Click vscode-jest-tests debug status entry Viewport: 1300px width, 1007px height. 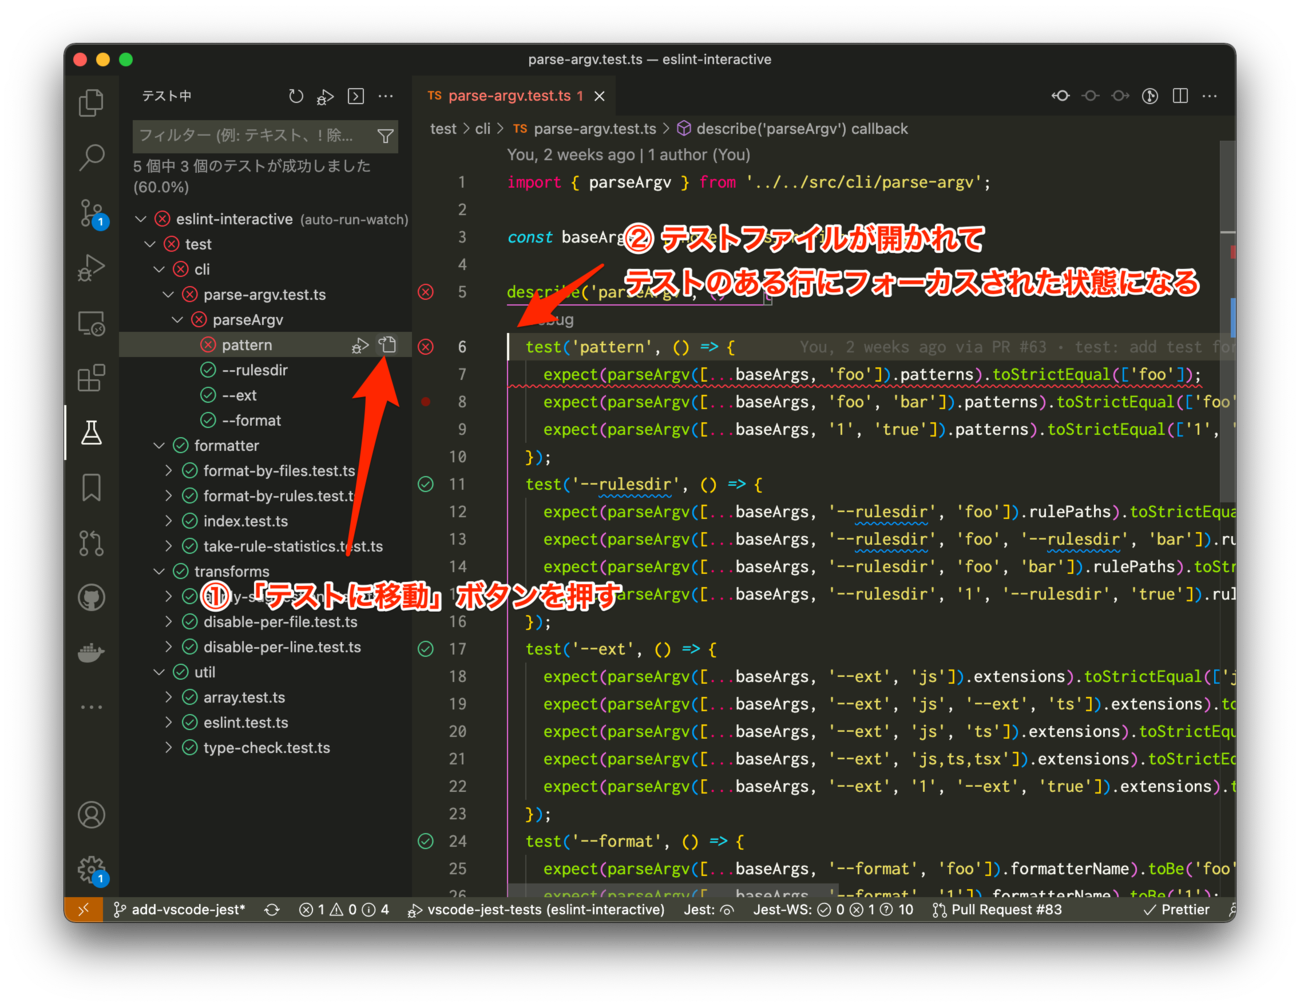(536, 910)
